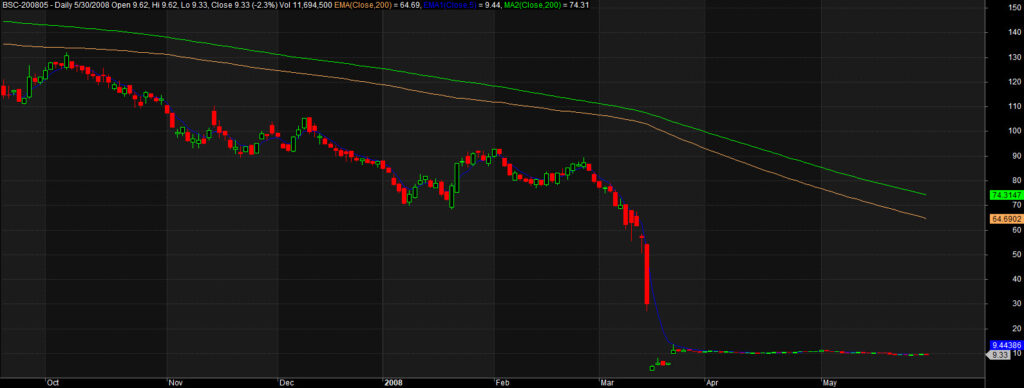1024x388 pixels.
Task: Click the 150 level on price axis
Action: [x=1015, y=7]
